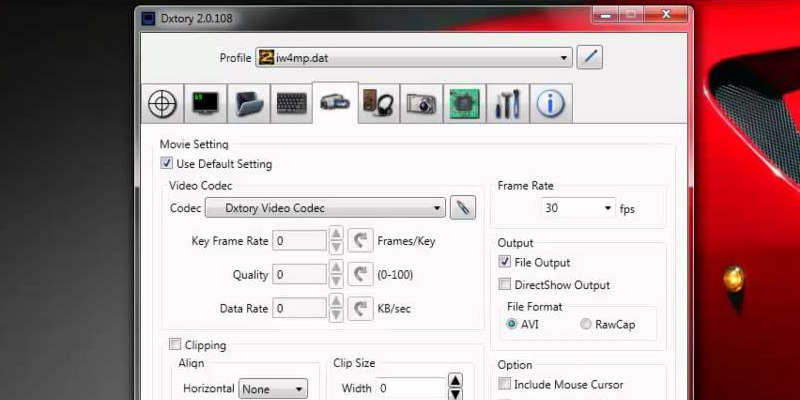Click the (0-100) quality range text
Image resolution: width=800 pixels, height=400 pixels.
pyautogui.click(x=395, y=275)
